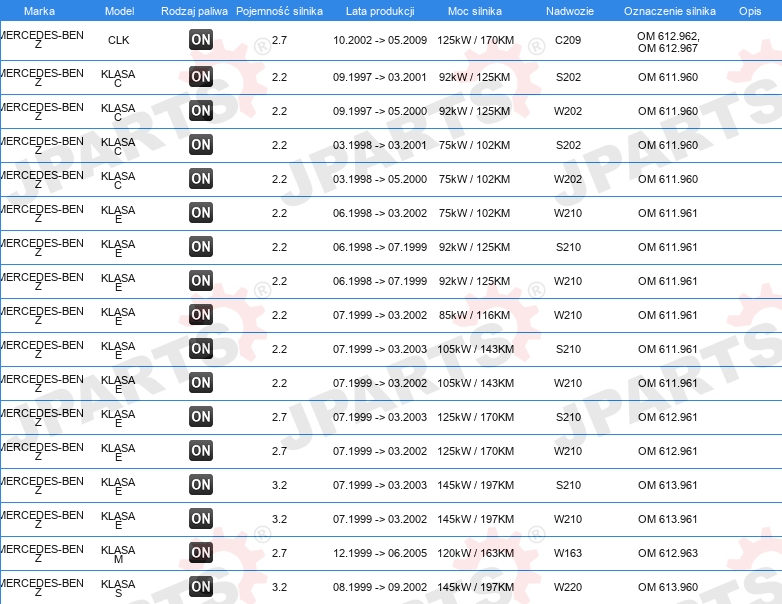Click ON icon for Klasa C W202 75kW row
The height and width of the screenshot is (604, 782).
pos(201,179)
